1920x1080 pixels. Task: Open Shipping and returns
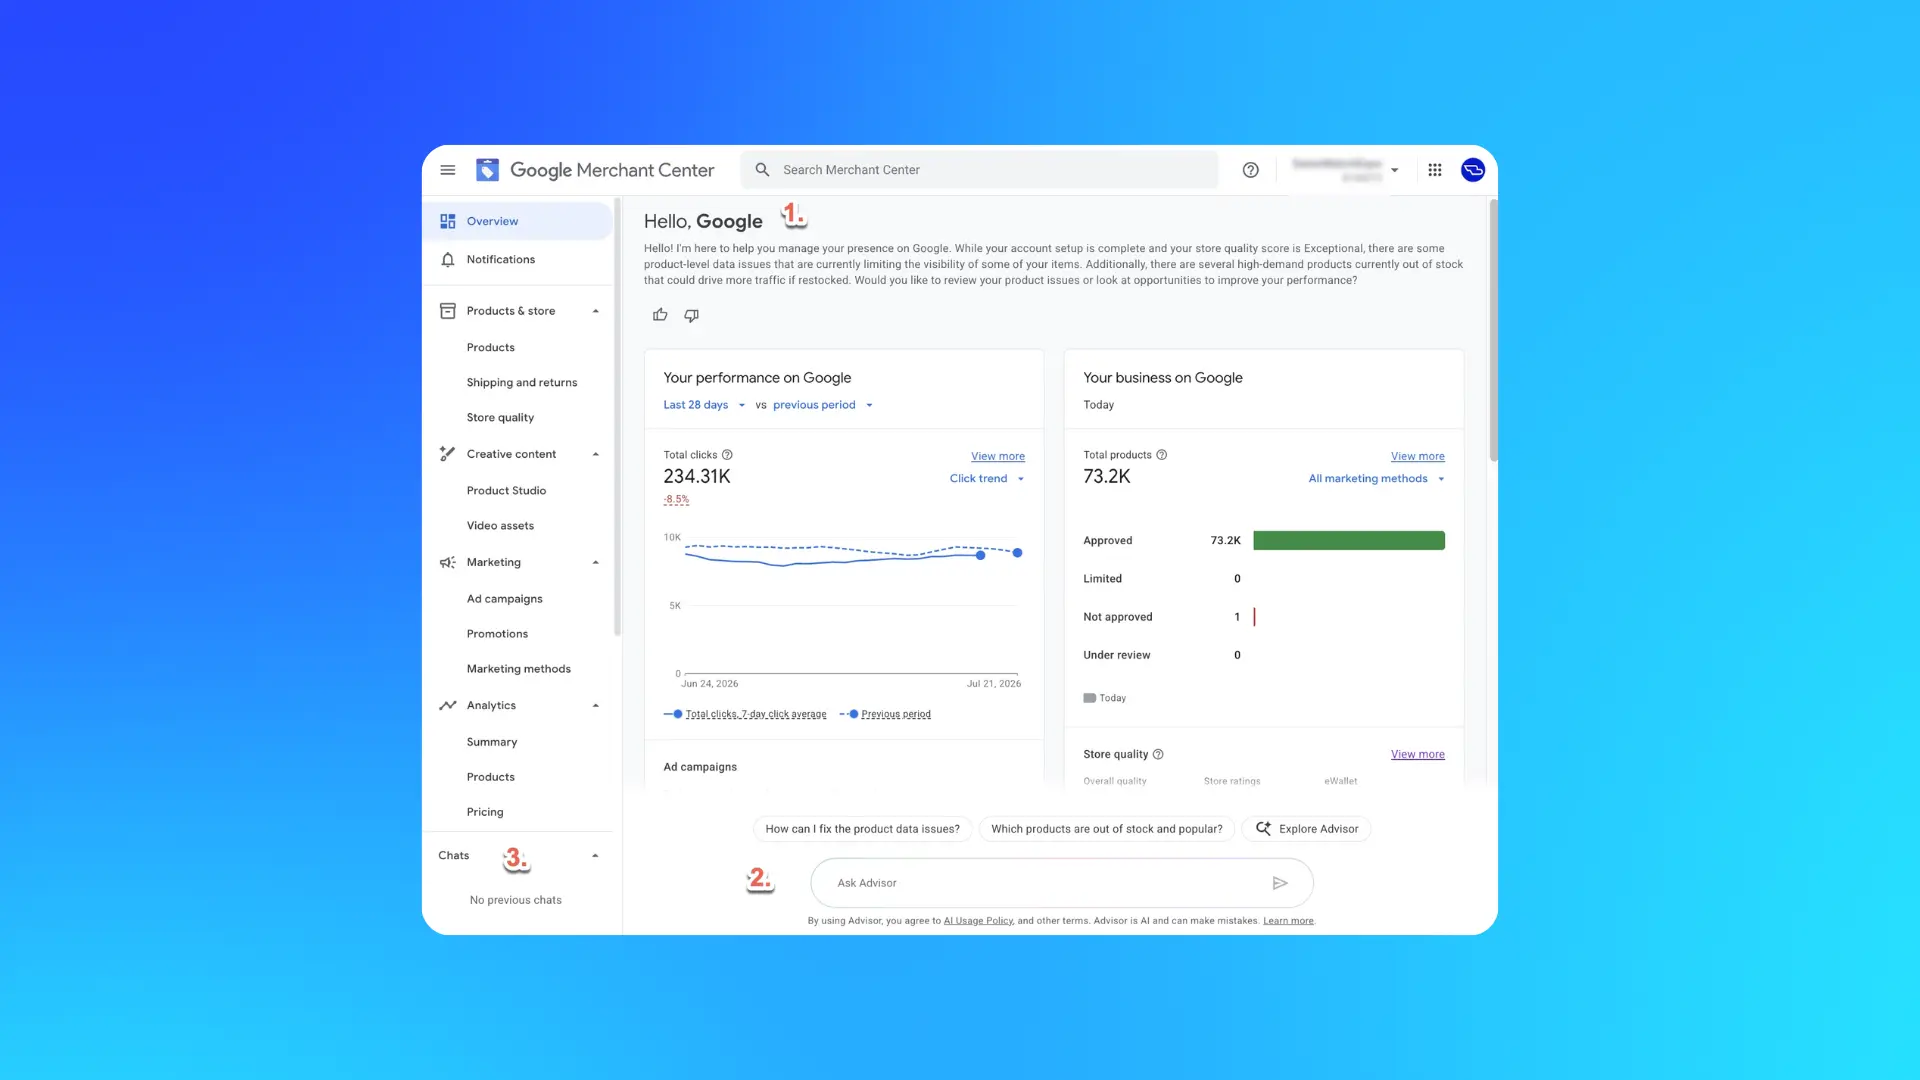[x=522, y=383]
